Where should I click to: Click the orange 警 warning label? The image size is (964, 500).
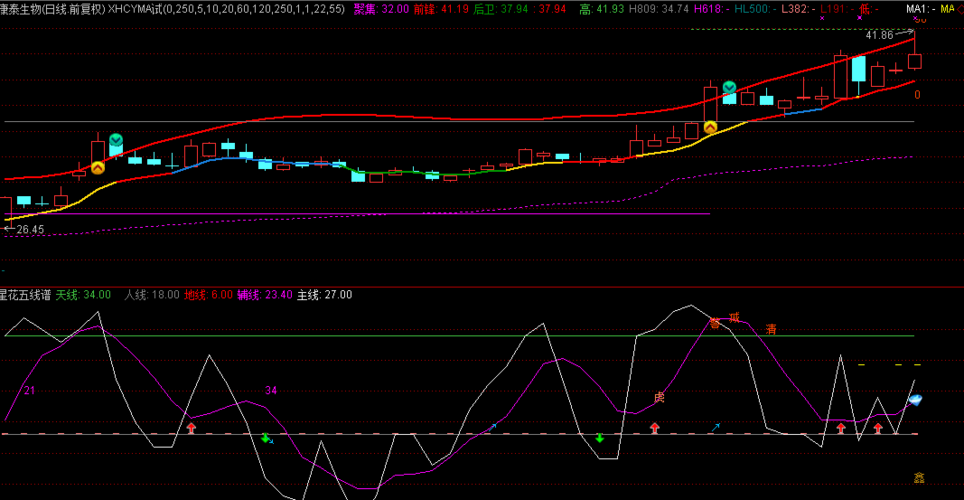(714, 323)
